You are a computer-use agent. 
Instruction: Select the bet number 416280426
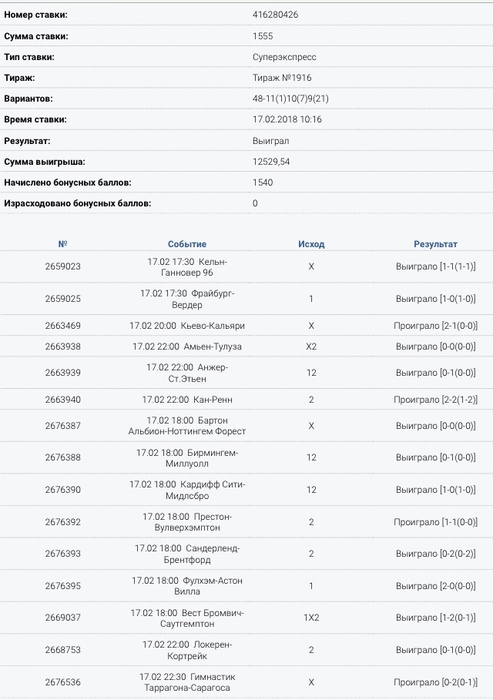coord(275,15)
